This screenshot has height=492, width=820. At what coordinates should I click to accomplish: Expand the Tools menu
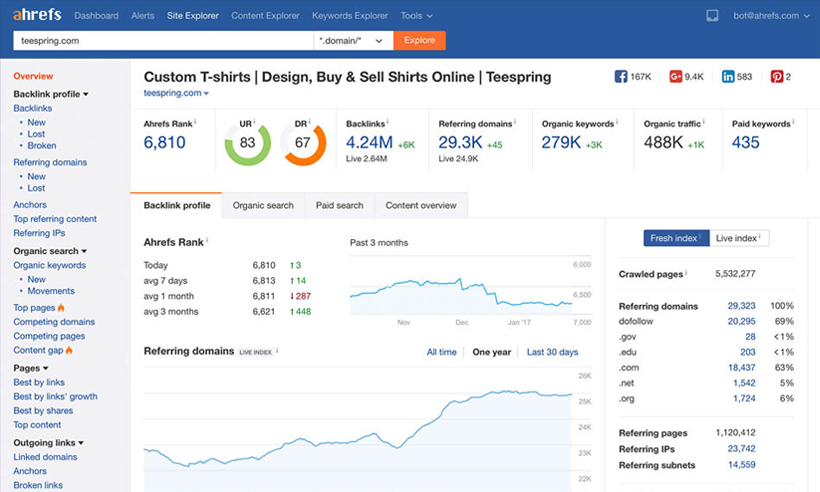[417, 16]
